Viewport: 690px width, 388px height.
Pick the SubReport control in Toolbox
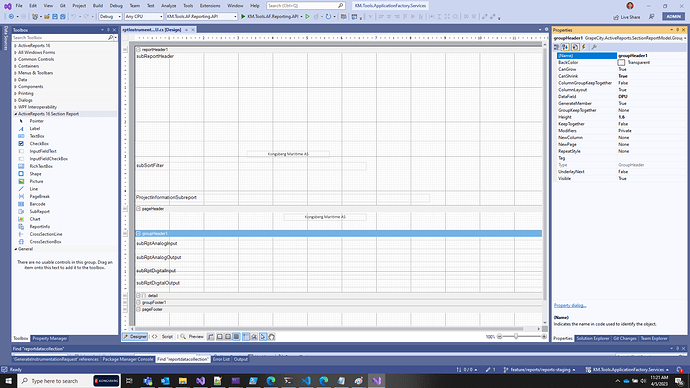tap(39, 212)
